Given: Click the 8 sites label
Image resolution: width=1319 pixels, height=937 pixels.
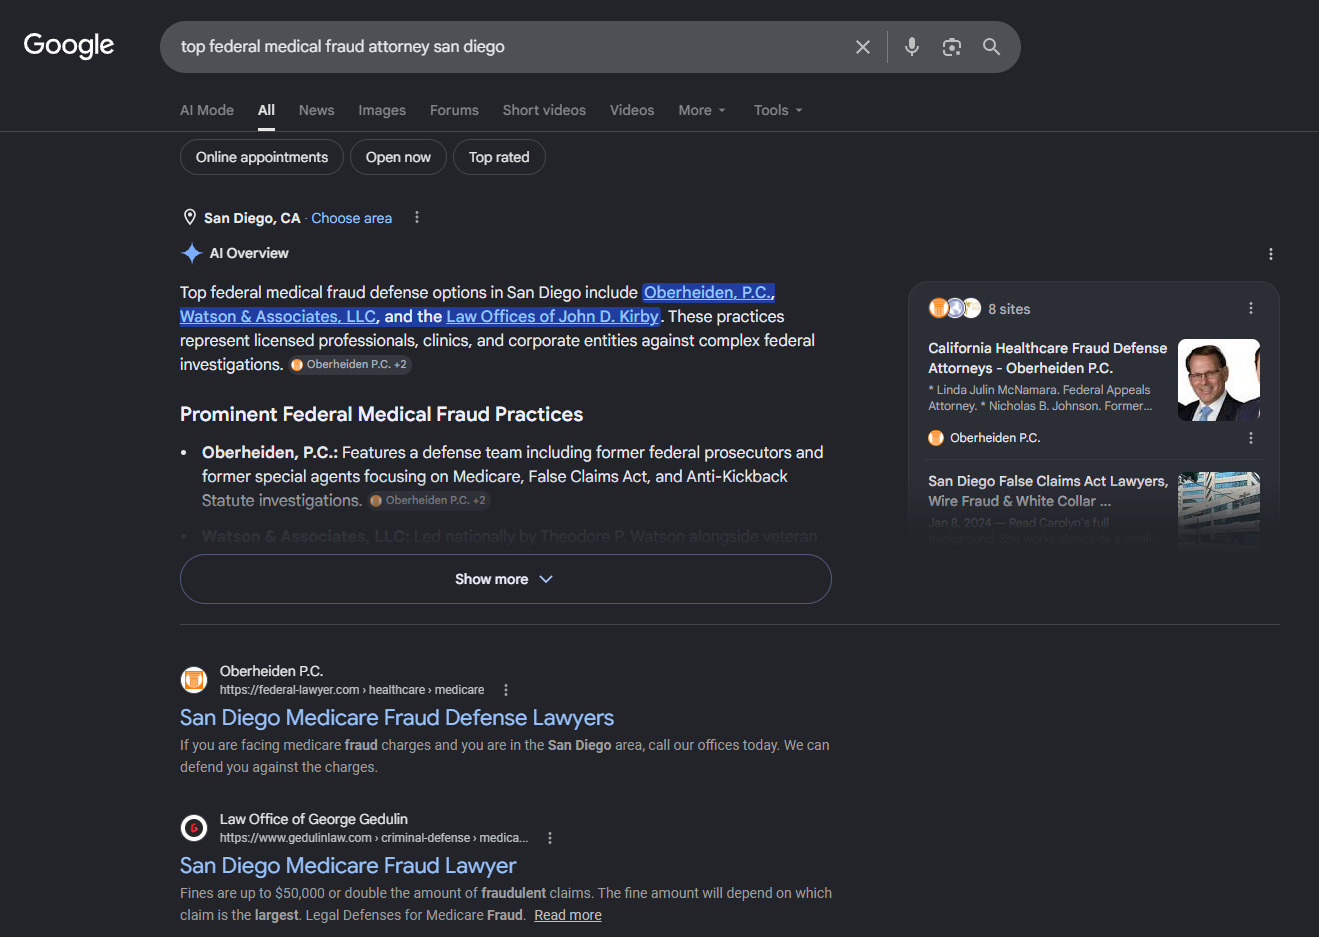Looking at the screenshot, I should point(1009,309).
